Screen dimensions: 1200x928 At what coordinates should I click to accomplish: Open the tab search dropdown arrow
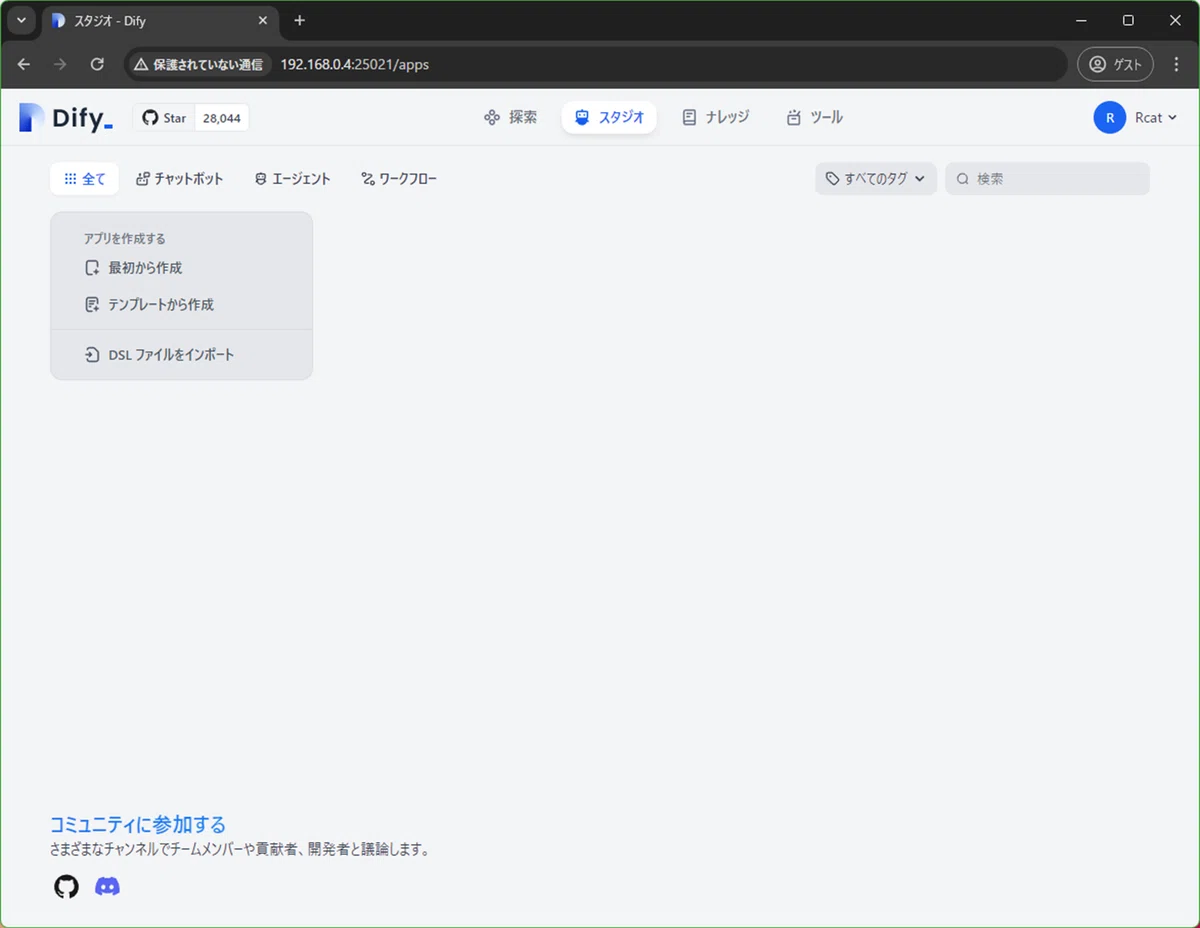tap(21, 21)
